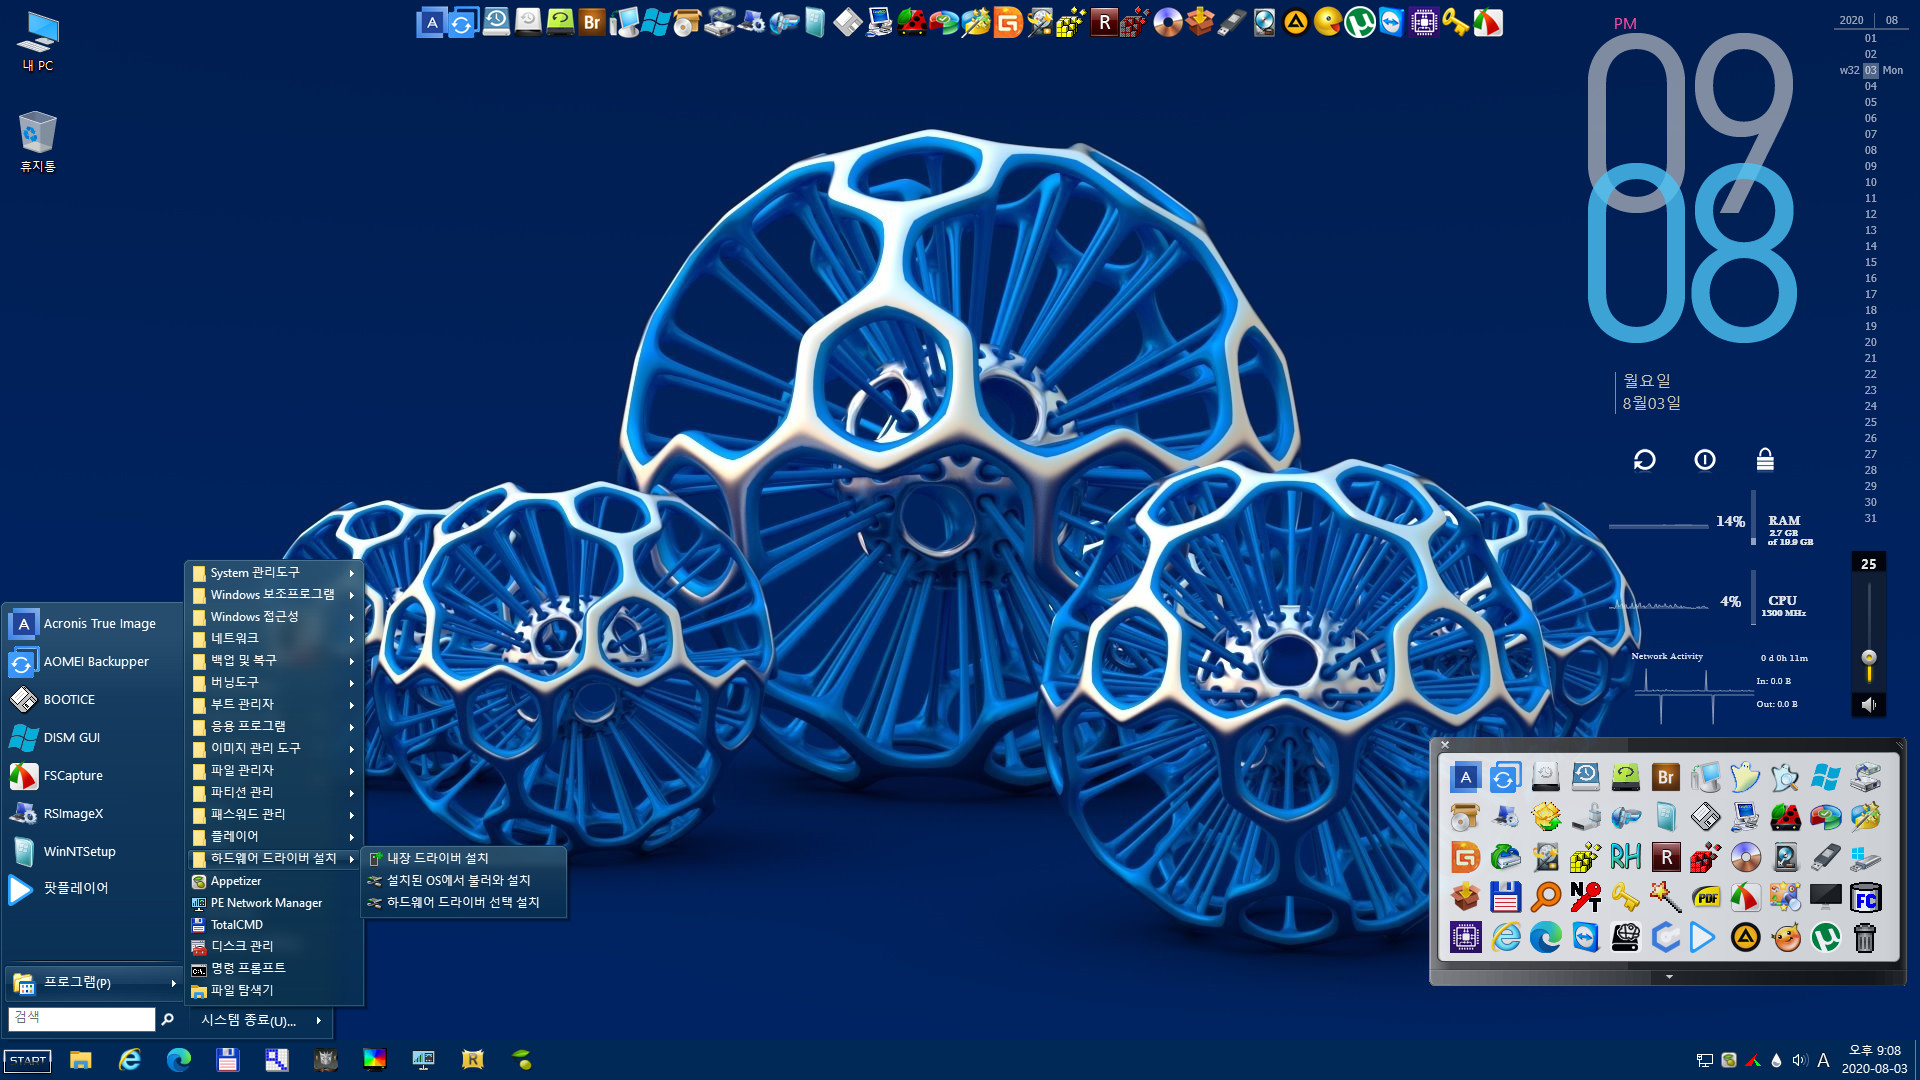Click into the 검색 search field

pyautogui.click(x=82, y=1018)
